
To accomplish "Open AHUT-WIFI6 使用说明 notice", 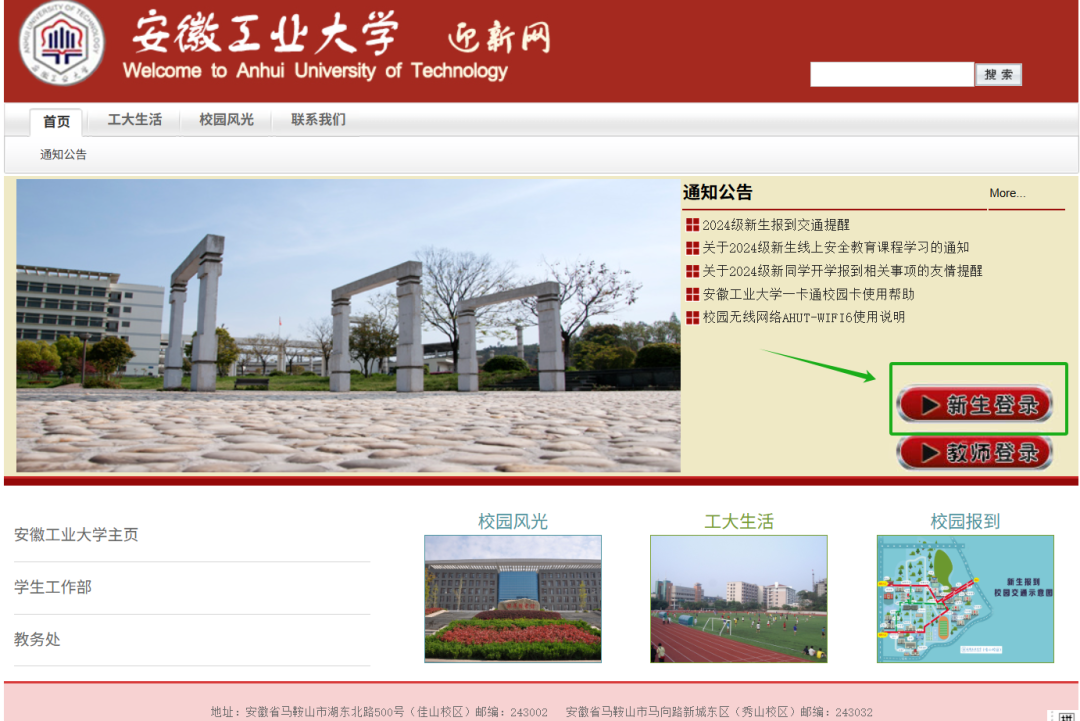I will pos(803,317).
